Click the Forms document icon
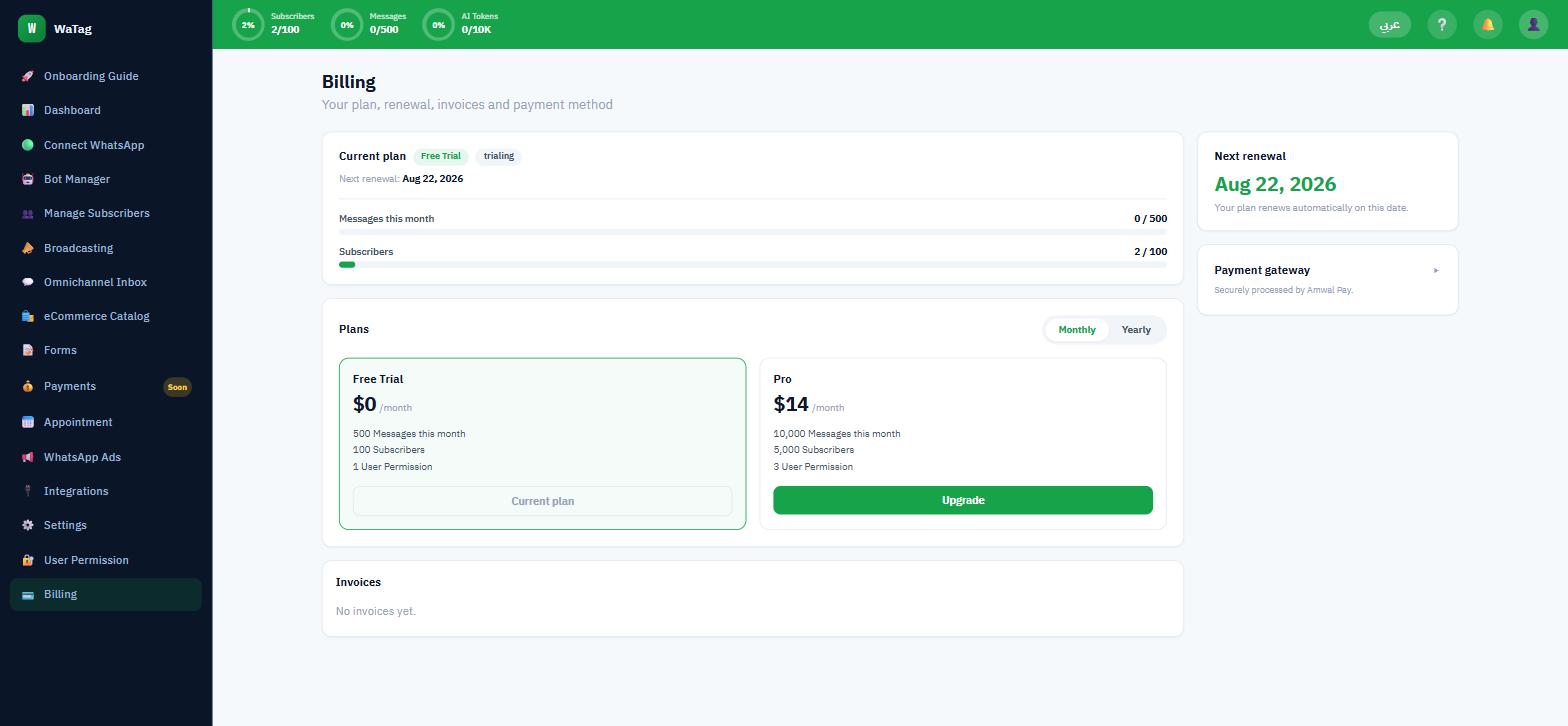This screenshot has width=1568, height=726. [x=28, y=350]
